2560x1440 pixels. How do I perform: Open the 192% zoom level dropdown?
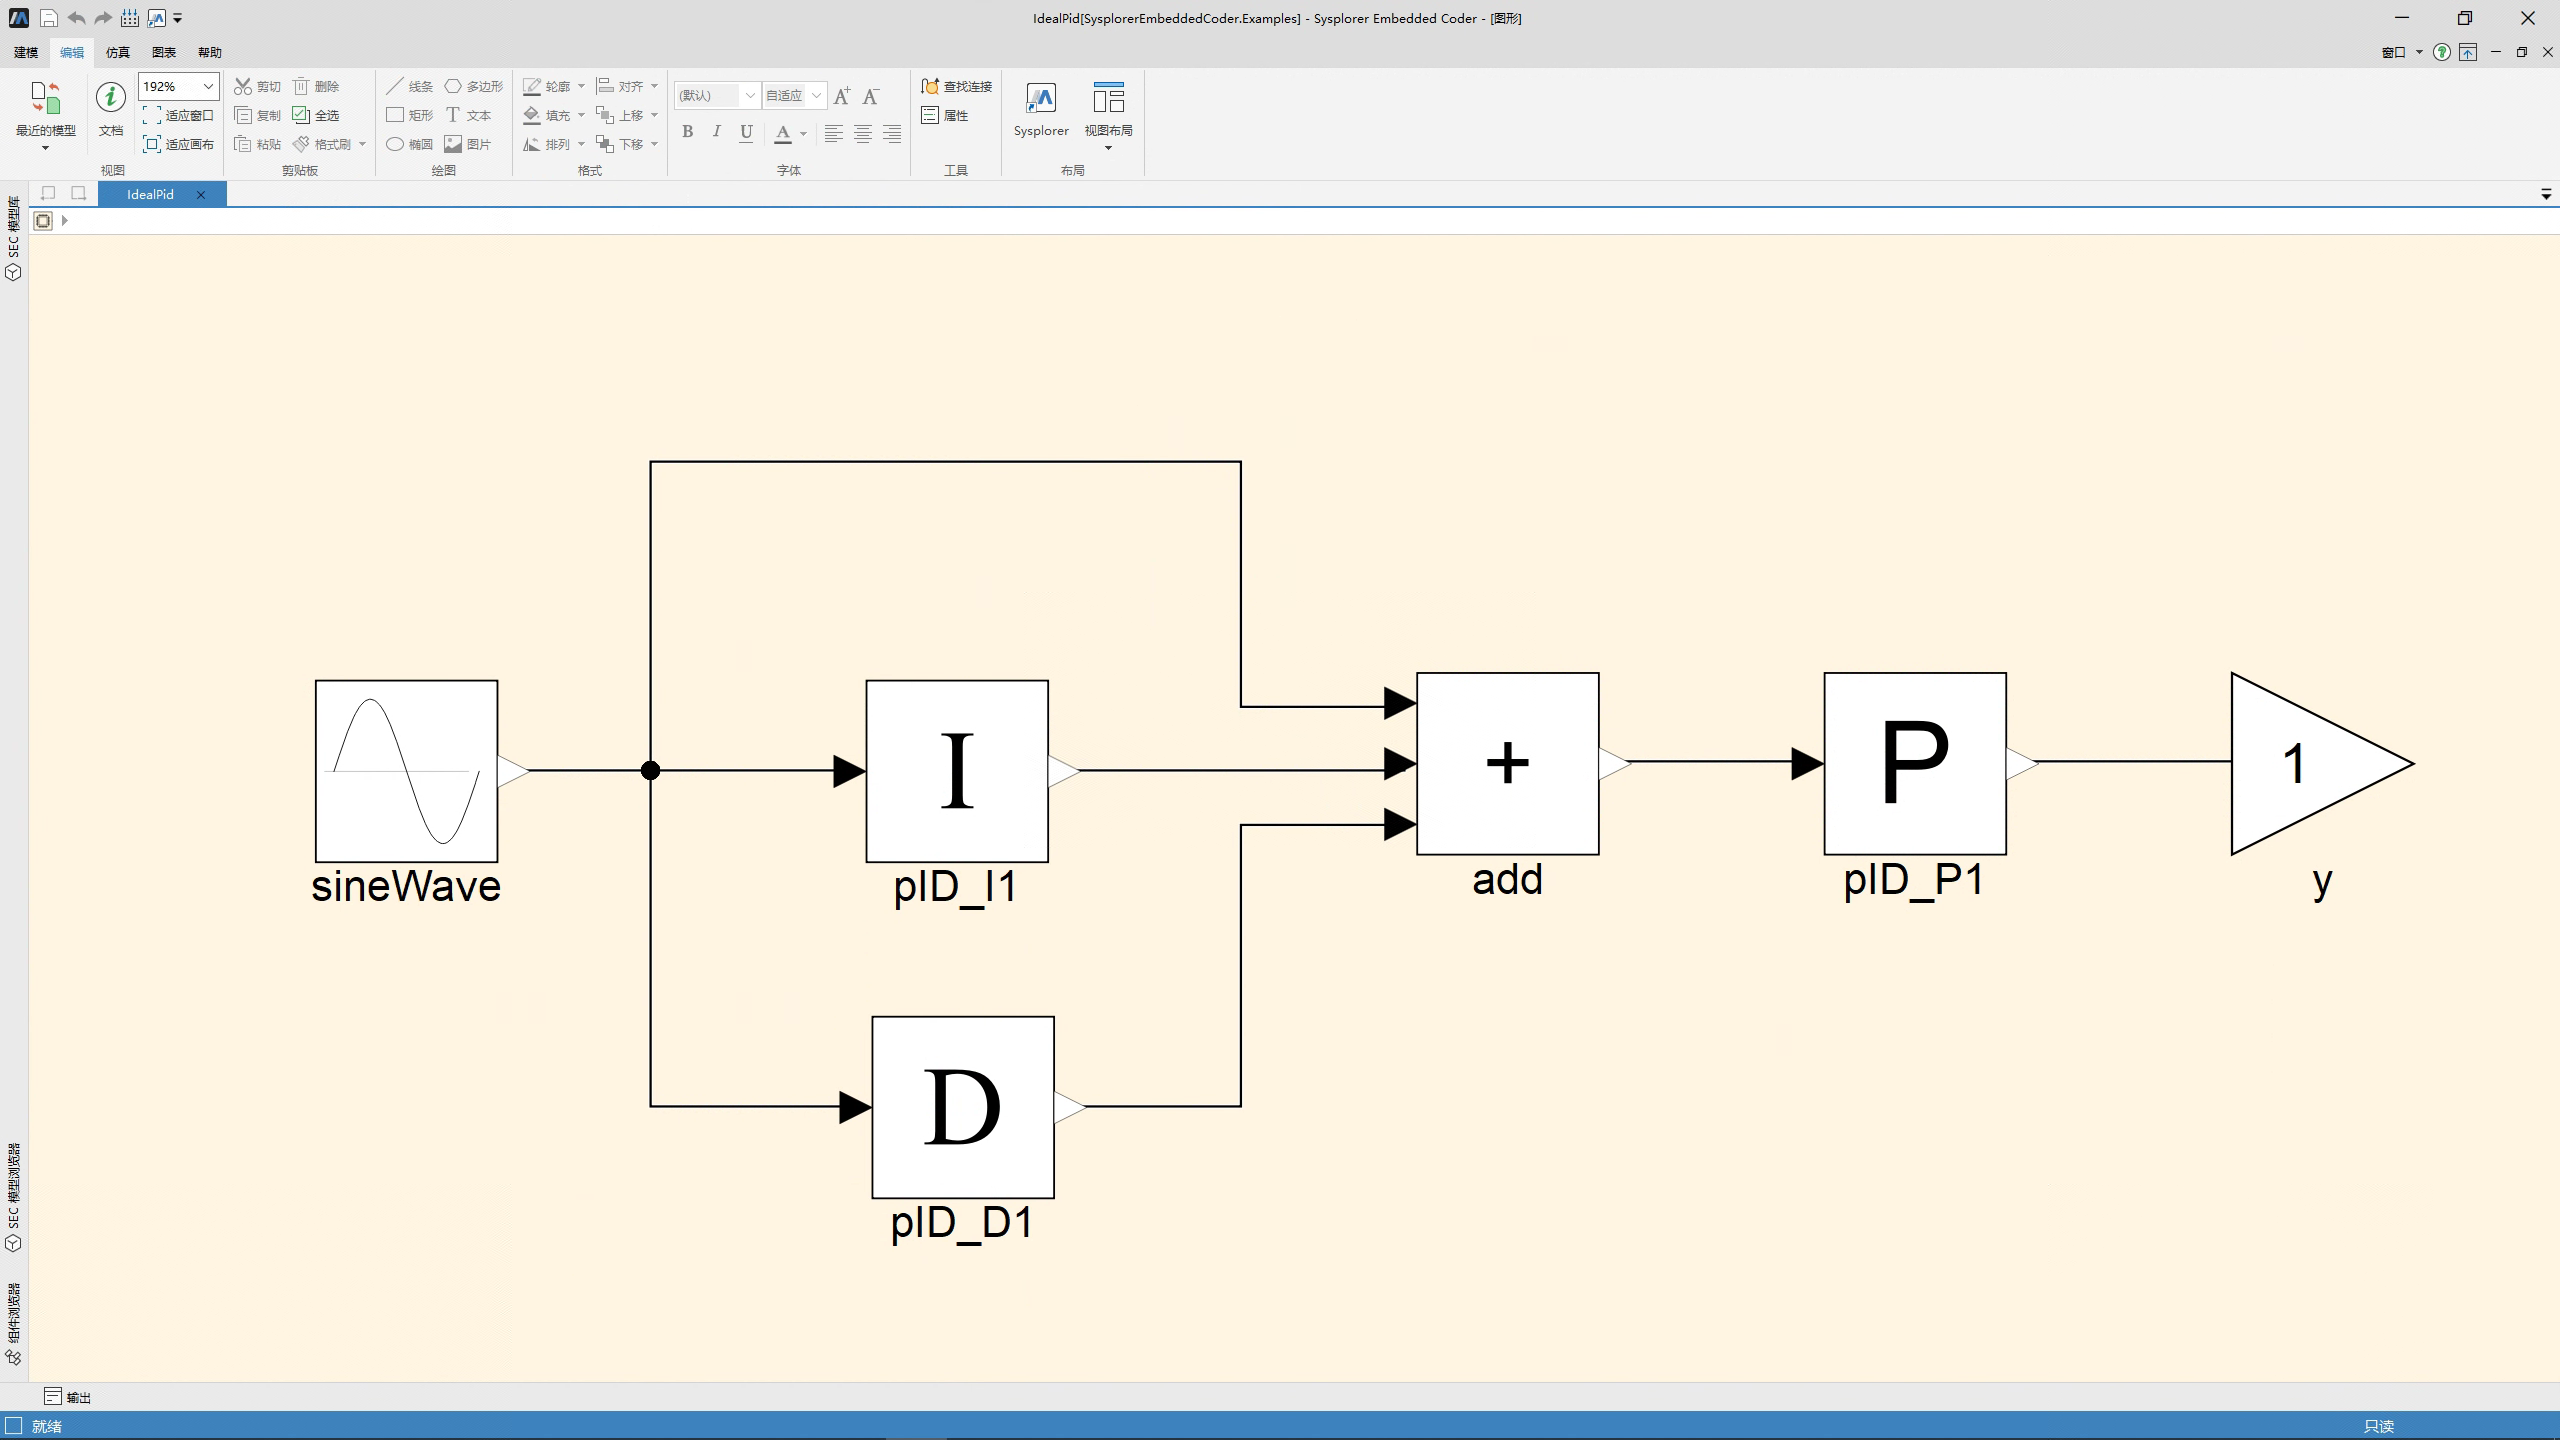[x=208, y=87]
